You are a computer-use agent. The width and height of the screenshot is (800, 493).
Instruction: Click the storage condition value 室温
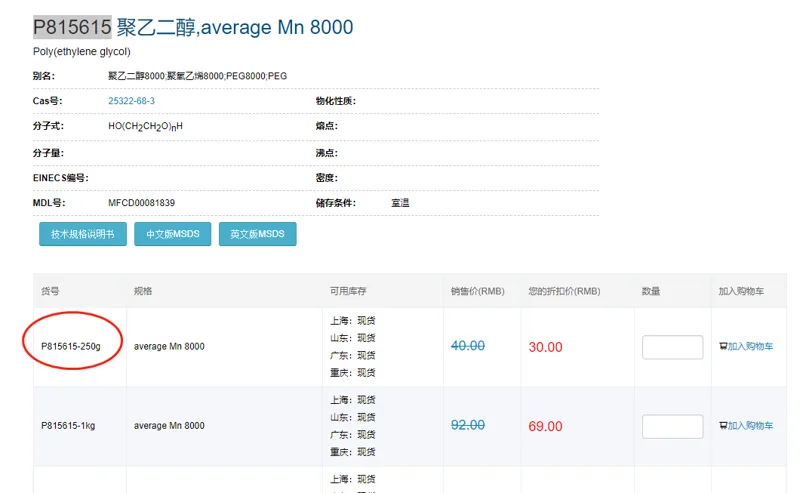(400, 203)
